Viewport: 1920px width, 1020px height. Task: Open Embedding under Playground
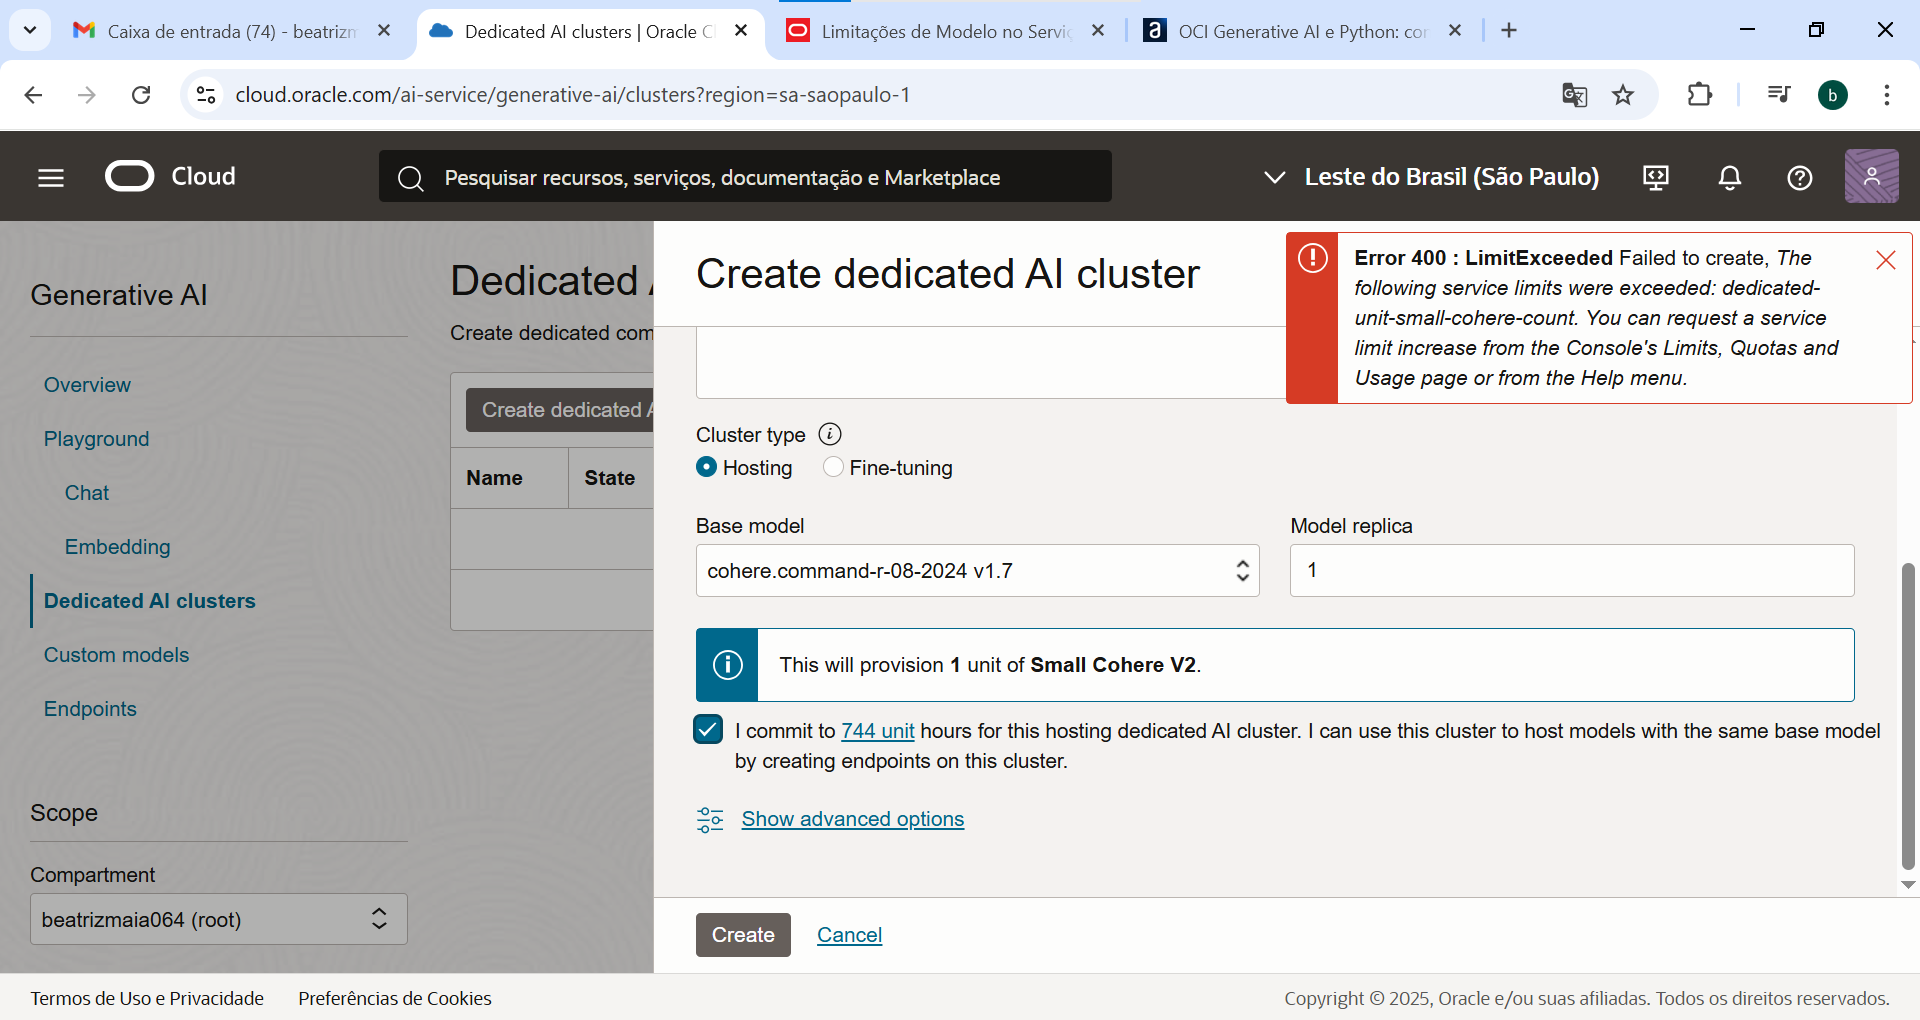(117, 547)
